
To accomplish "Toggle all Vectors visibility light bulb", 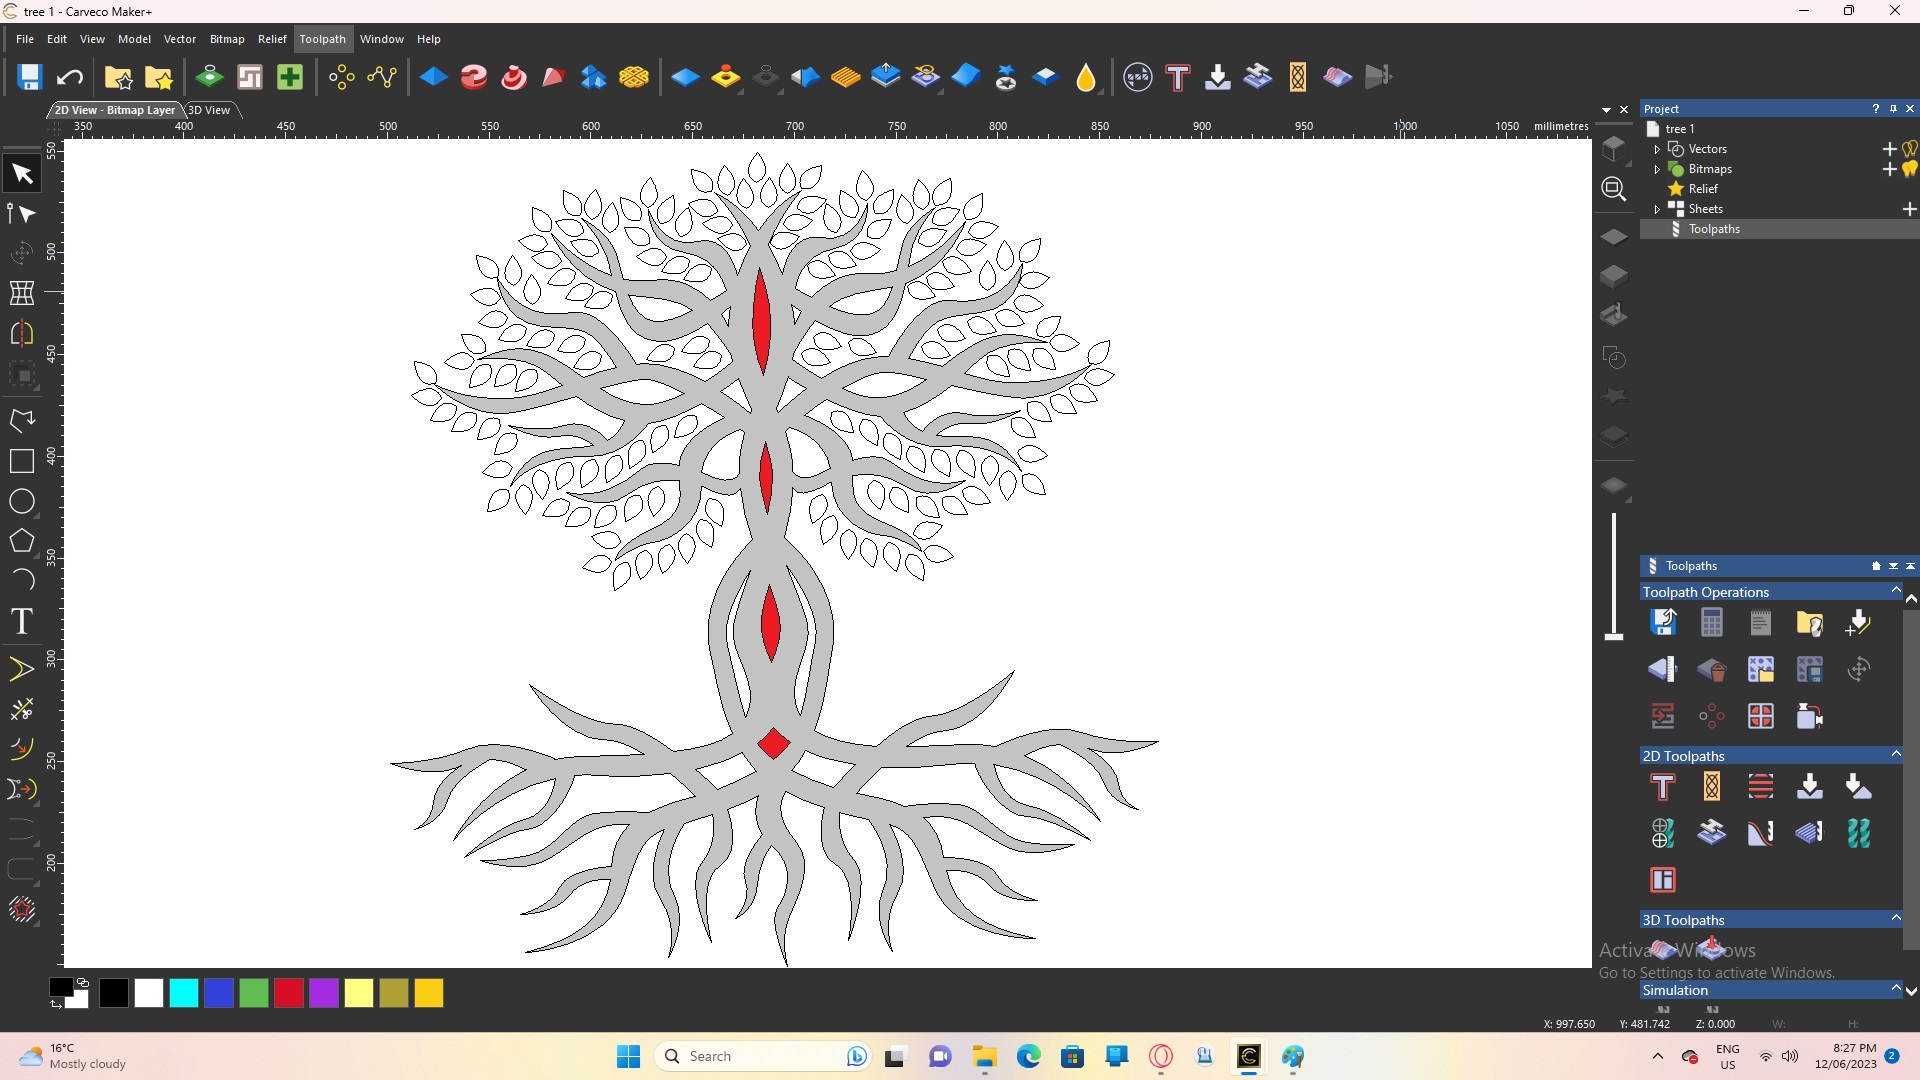I will pyautogui.click(x=1910, y=149).
